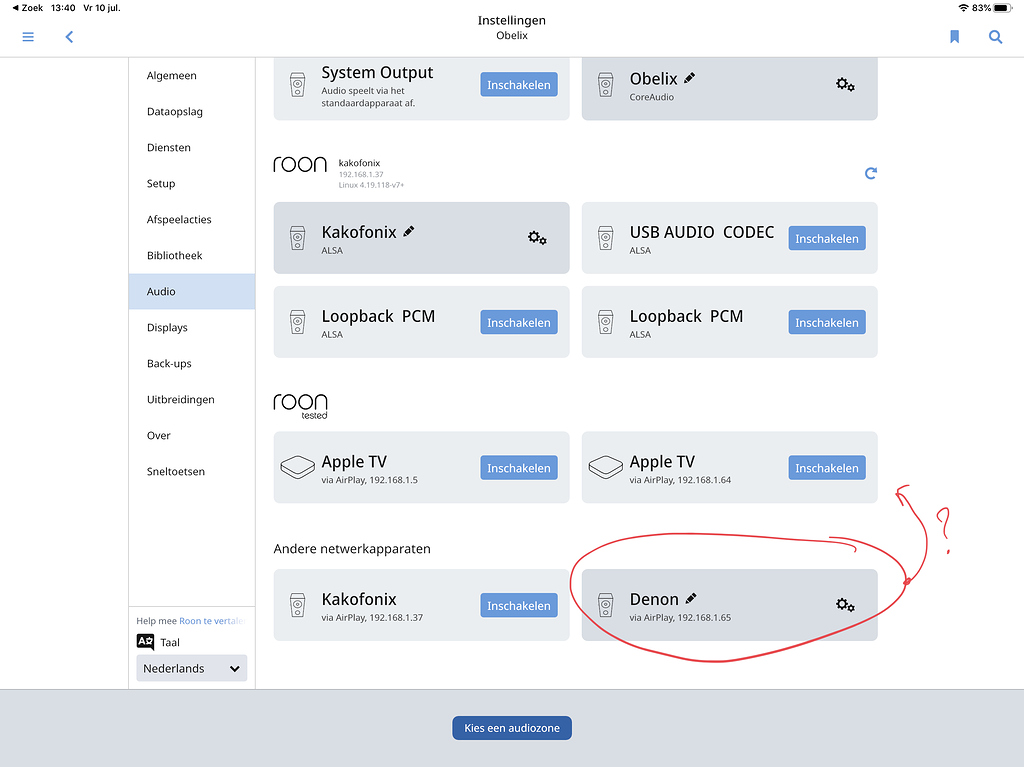Open the hamburger navigation menu

tap(28, 36)
